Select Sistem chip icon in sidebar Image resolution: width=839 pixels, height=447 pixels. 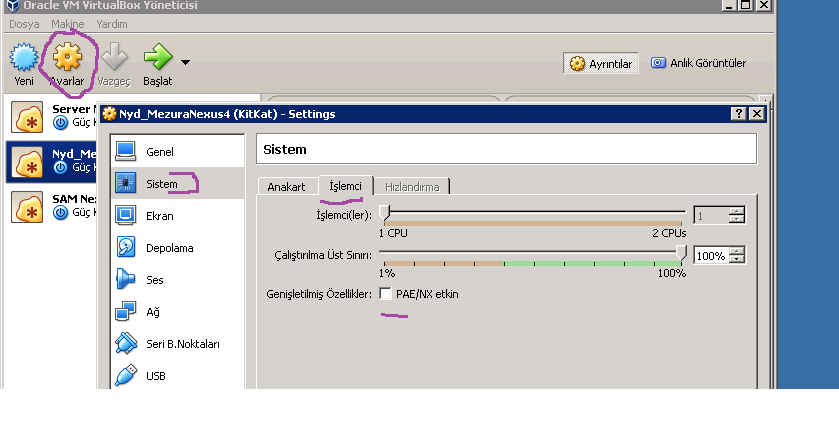click(126, 183)
